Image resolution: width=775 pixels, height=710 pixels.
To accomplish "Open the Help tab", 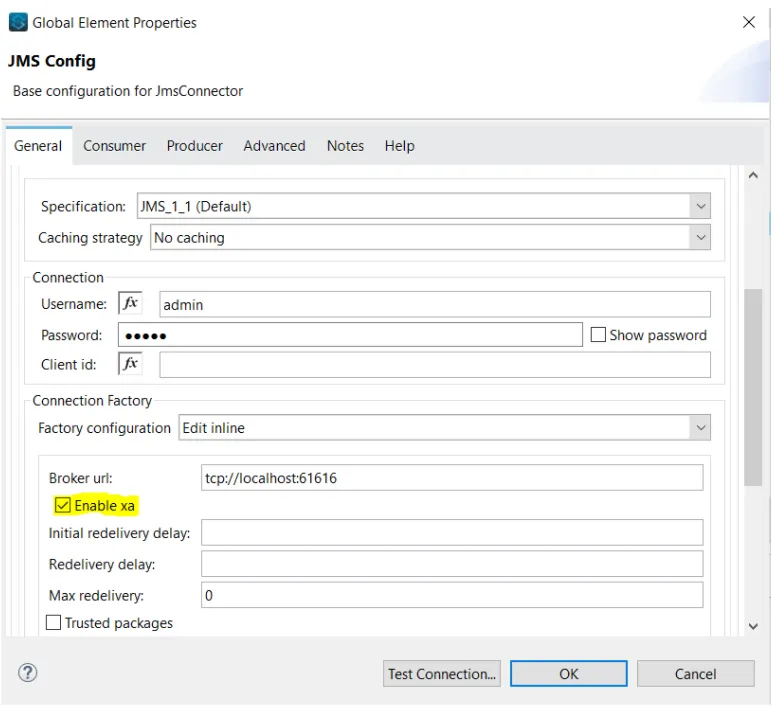I will click(399, 146).
